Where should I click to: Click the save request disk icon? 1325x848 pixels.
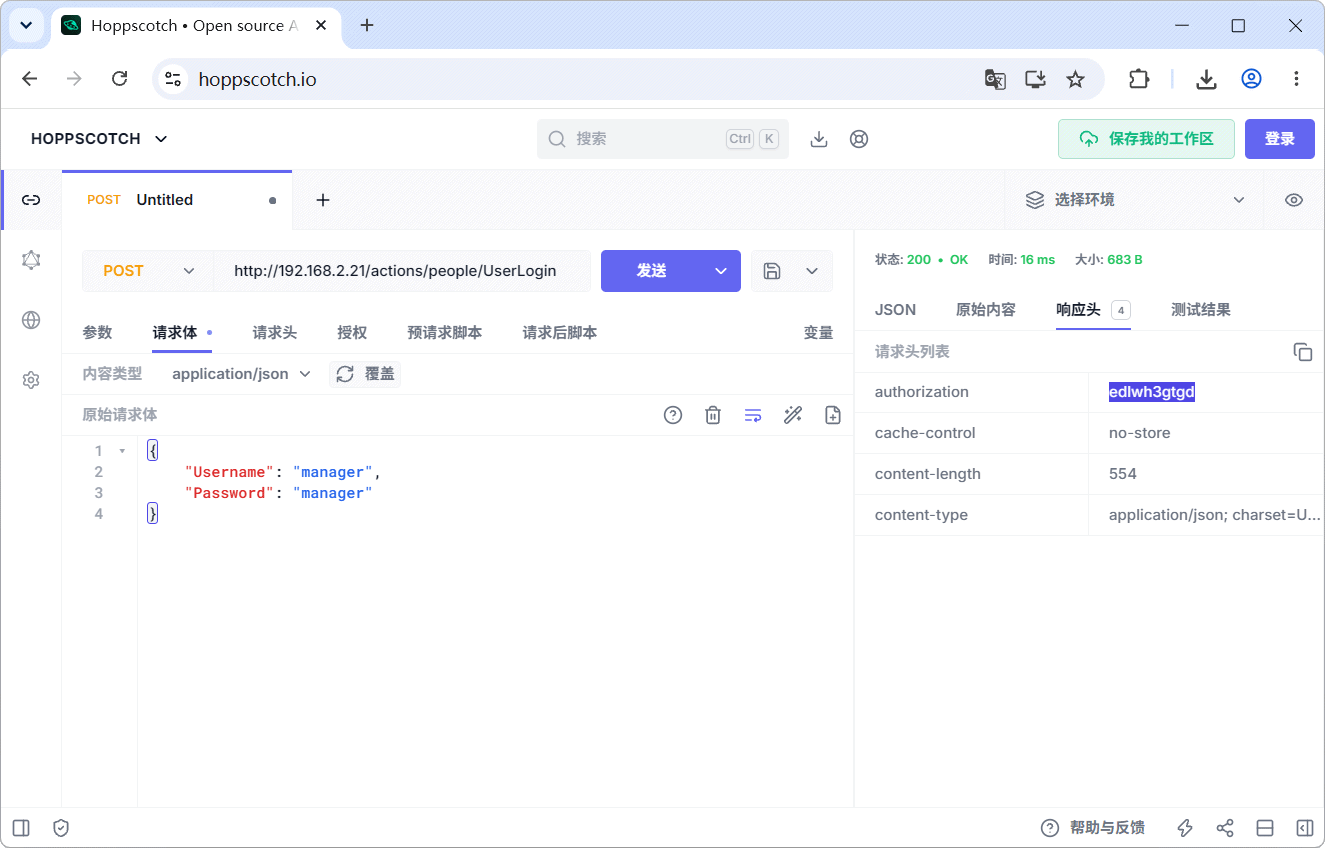point(772,271)
